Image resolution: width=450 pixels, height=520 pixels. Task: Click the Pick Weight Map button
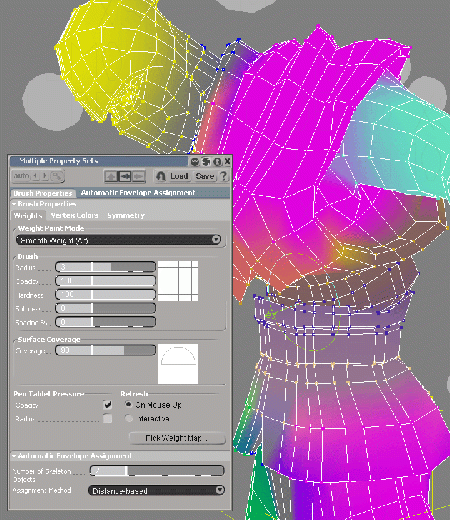[177, 438]
